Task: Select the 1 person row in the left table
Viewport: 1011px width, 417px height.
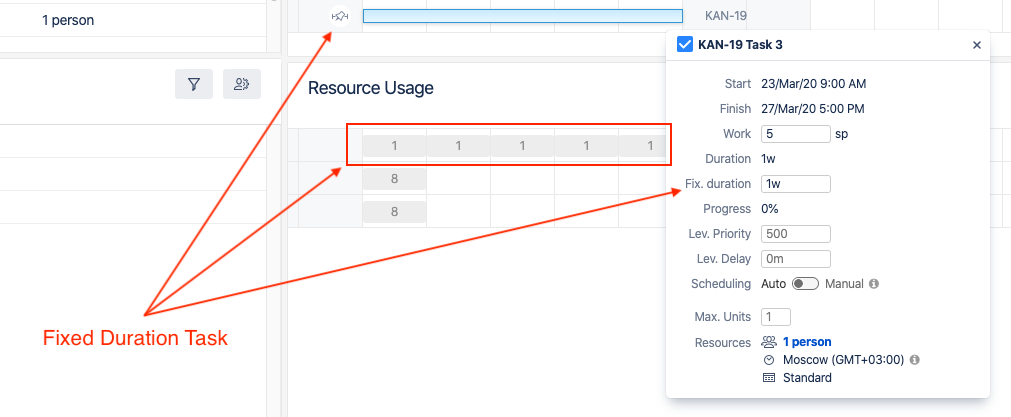Action: [x=68, y=20]
